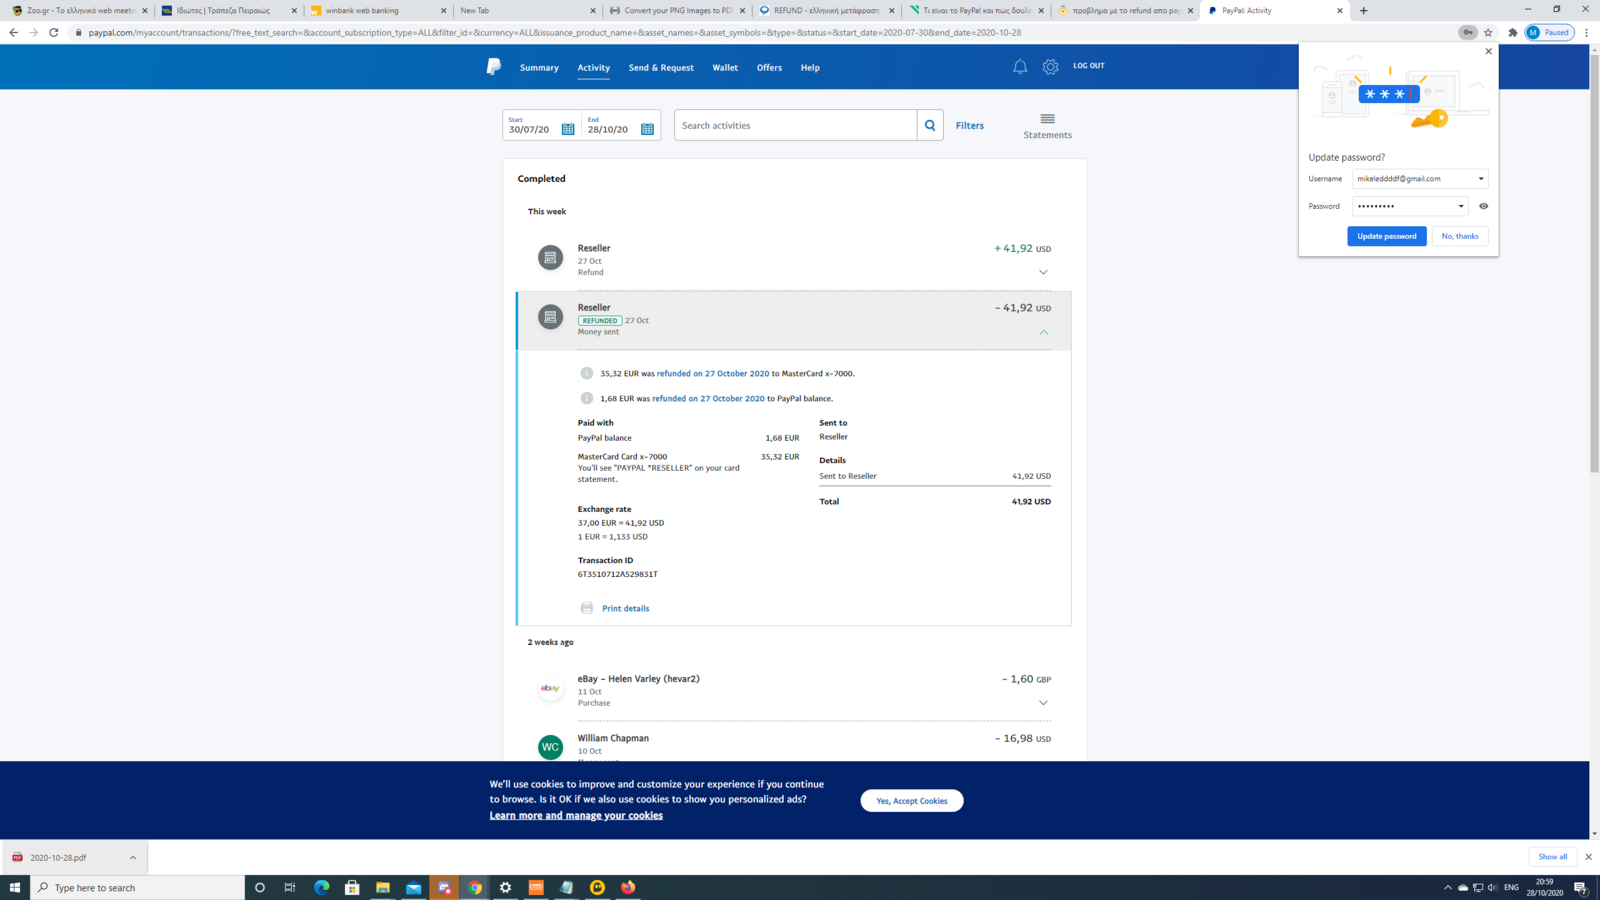The height and width of the screenshot is (900, 1600).
Task: Open the Start date calendar picker
Action: [568, 129]
